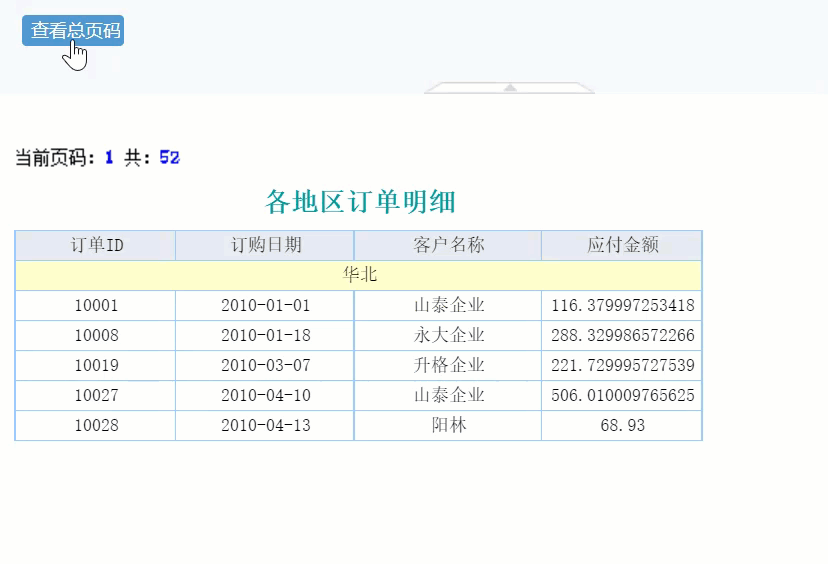Select the 应付金额 column header

pos(622,245)
